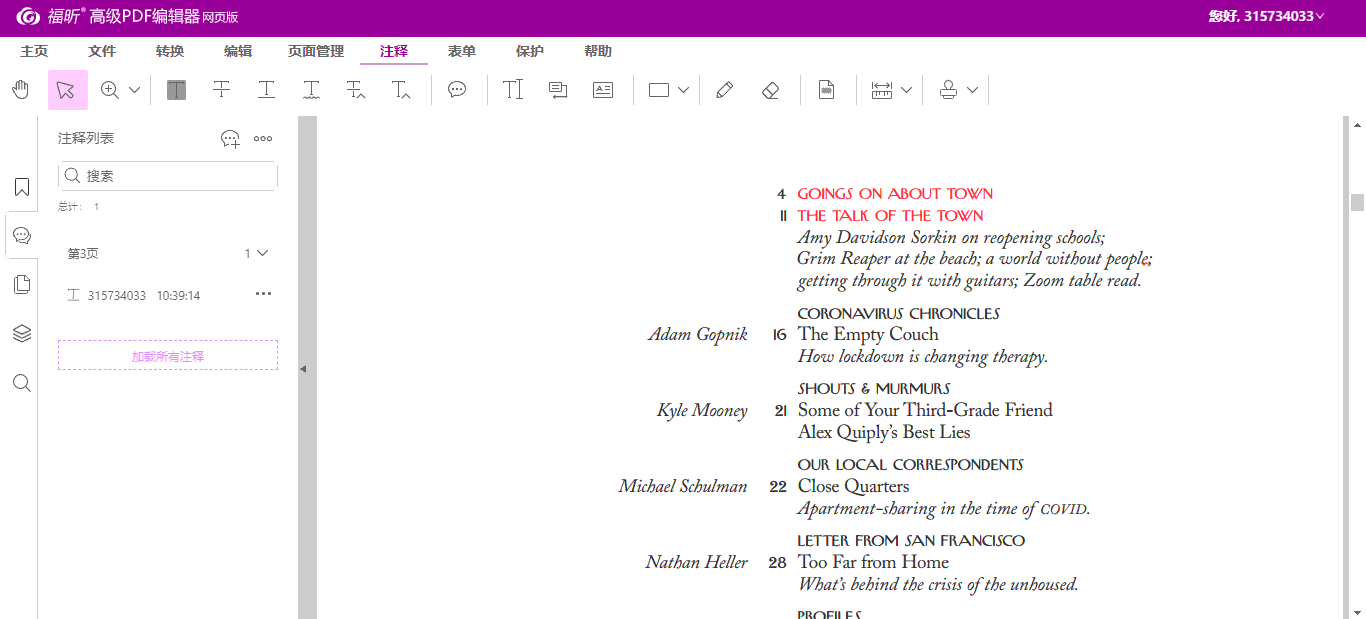Collapse the 第3页 annotation group
Image resolution: width=1366 pixels, height=619 pixels.
263,253
